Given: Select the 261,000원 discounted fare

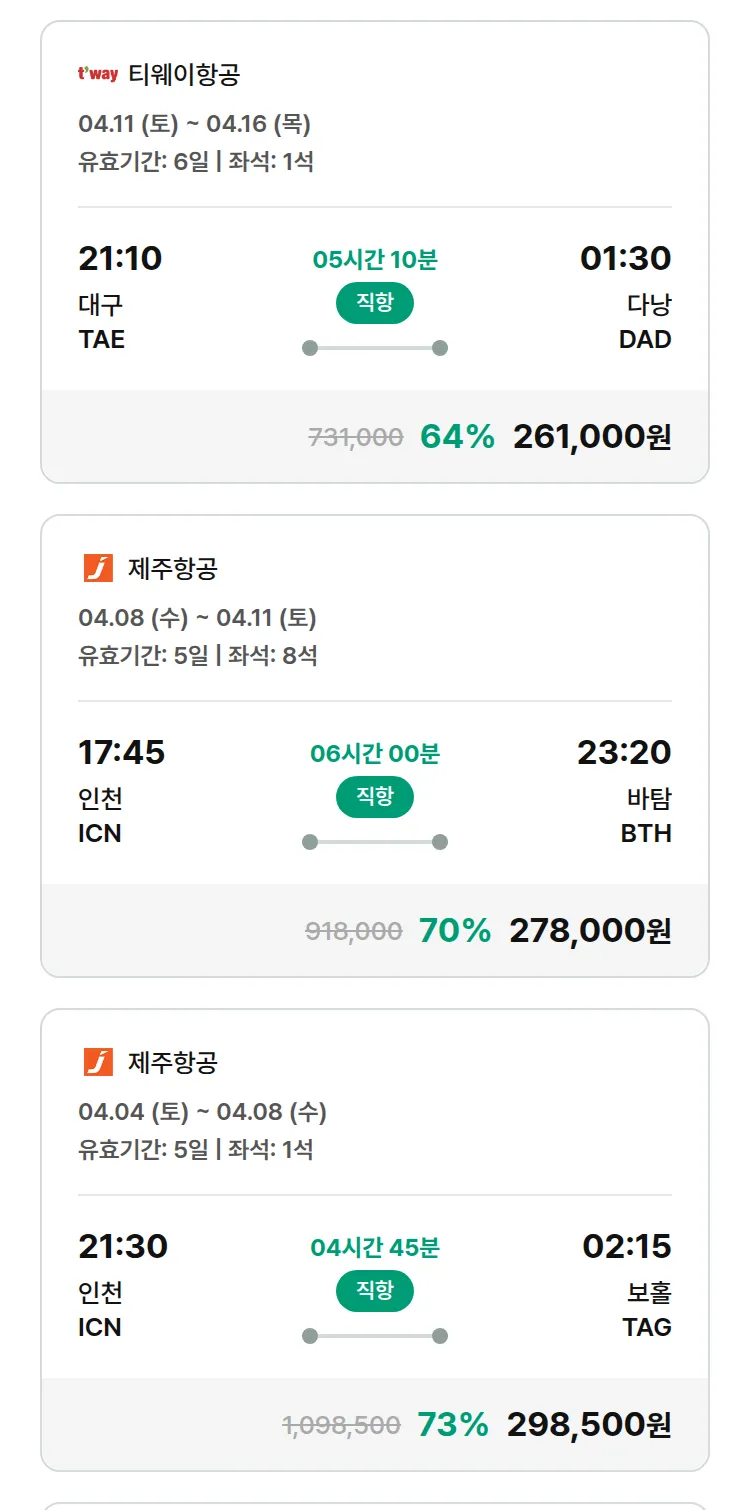Looking at the screenshot, I should tap(592, 437).
